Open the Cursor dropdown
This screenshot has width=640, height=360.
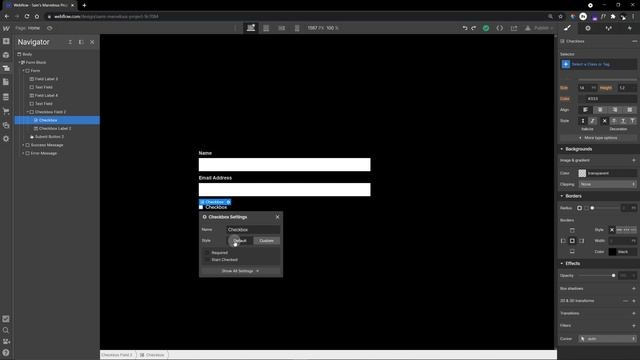tap(607, 339)
